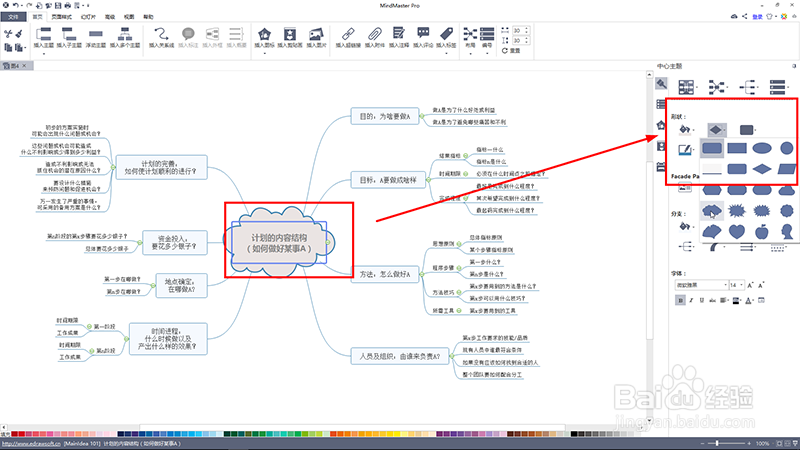Switch to the 高级 ribbon tab
800x450 pixels.
(x=110, y=17)
